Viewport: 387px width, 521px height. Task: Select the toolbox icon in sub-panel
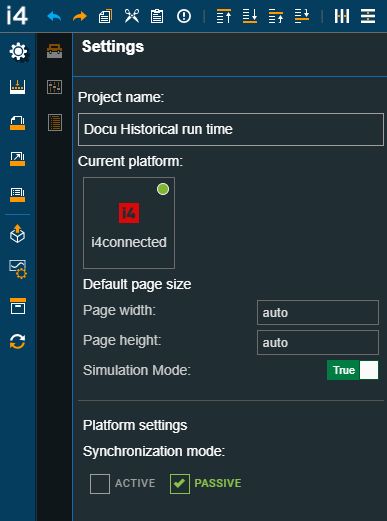click(x=54, y=51)
